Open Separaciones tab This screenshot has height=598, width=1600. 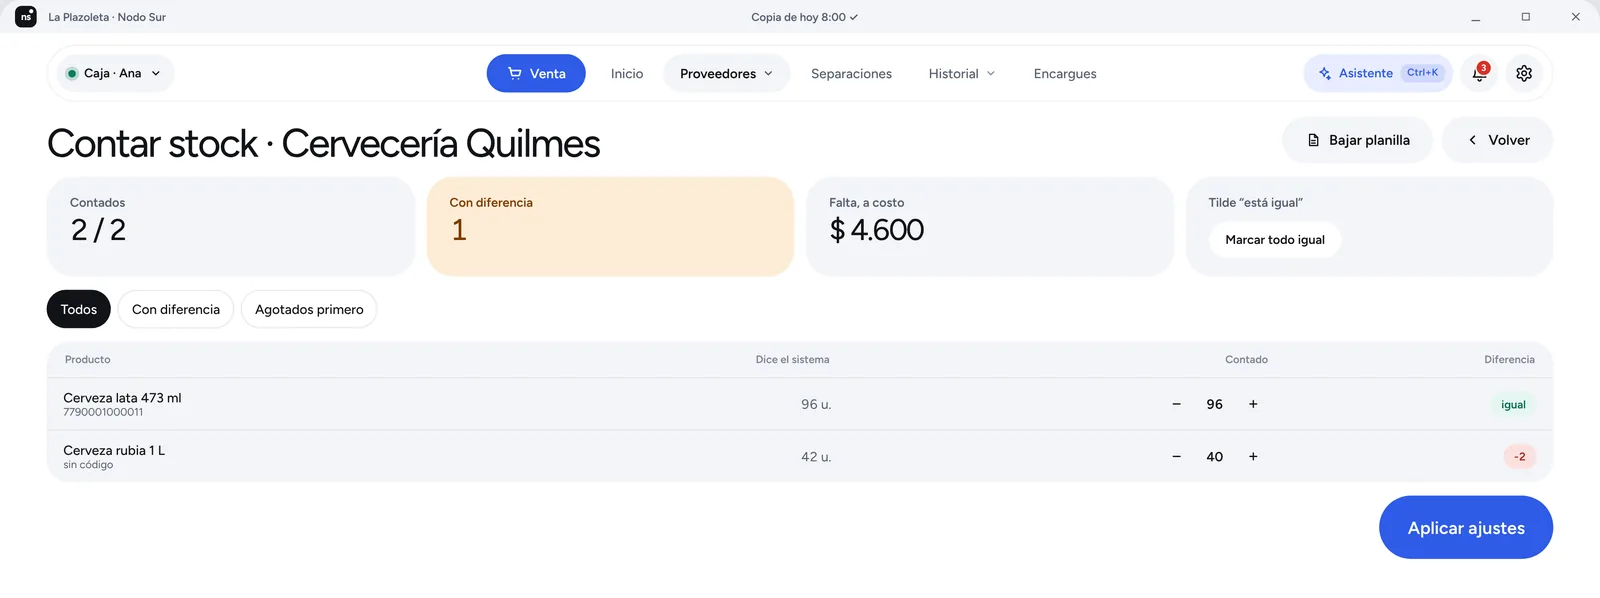pos(851,73)
